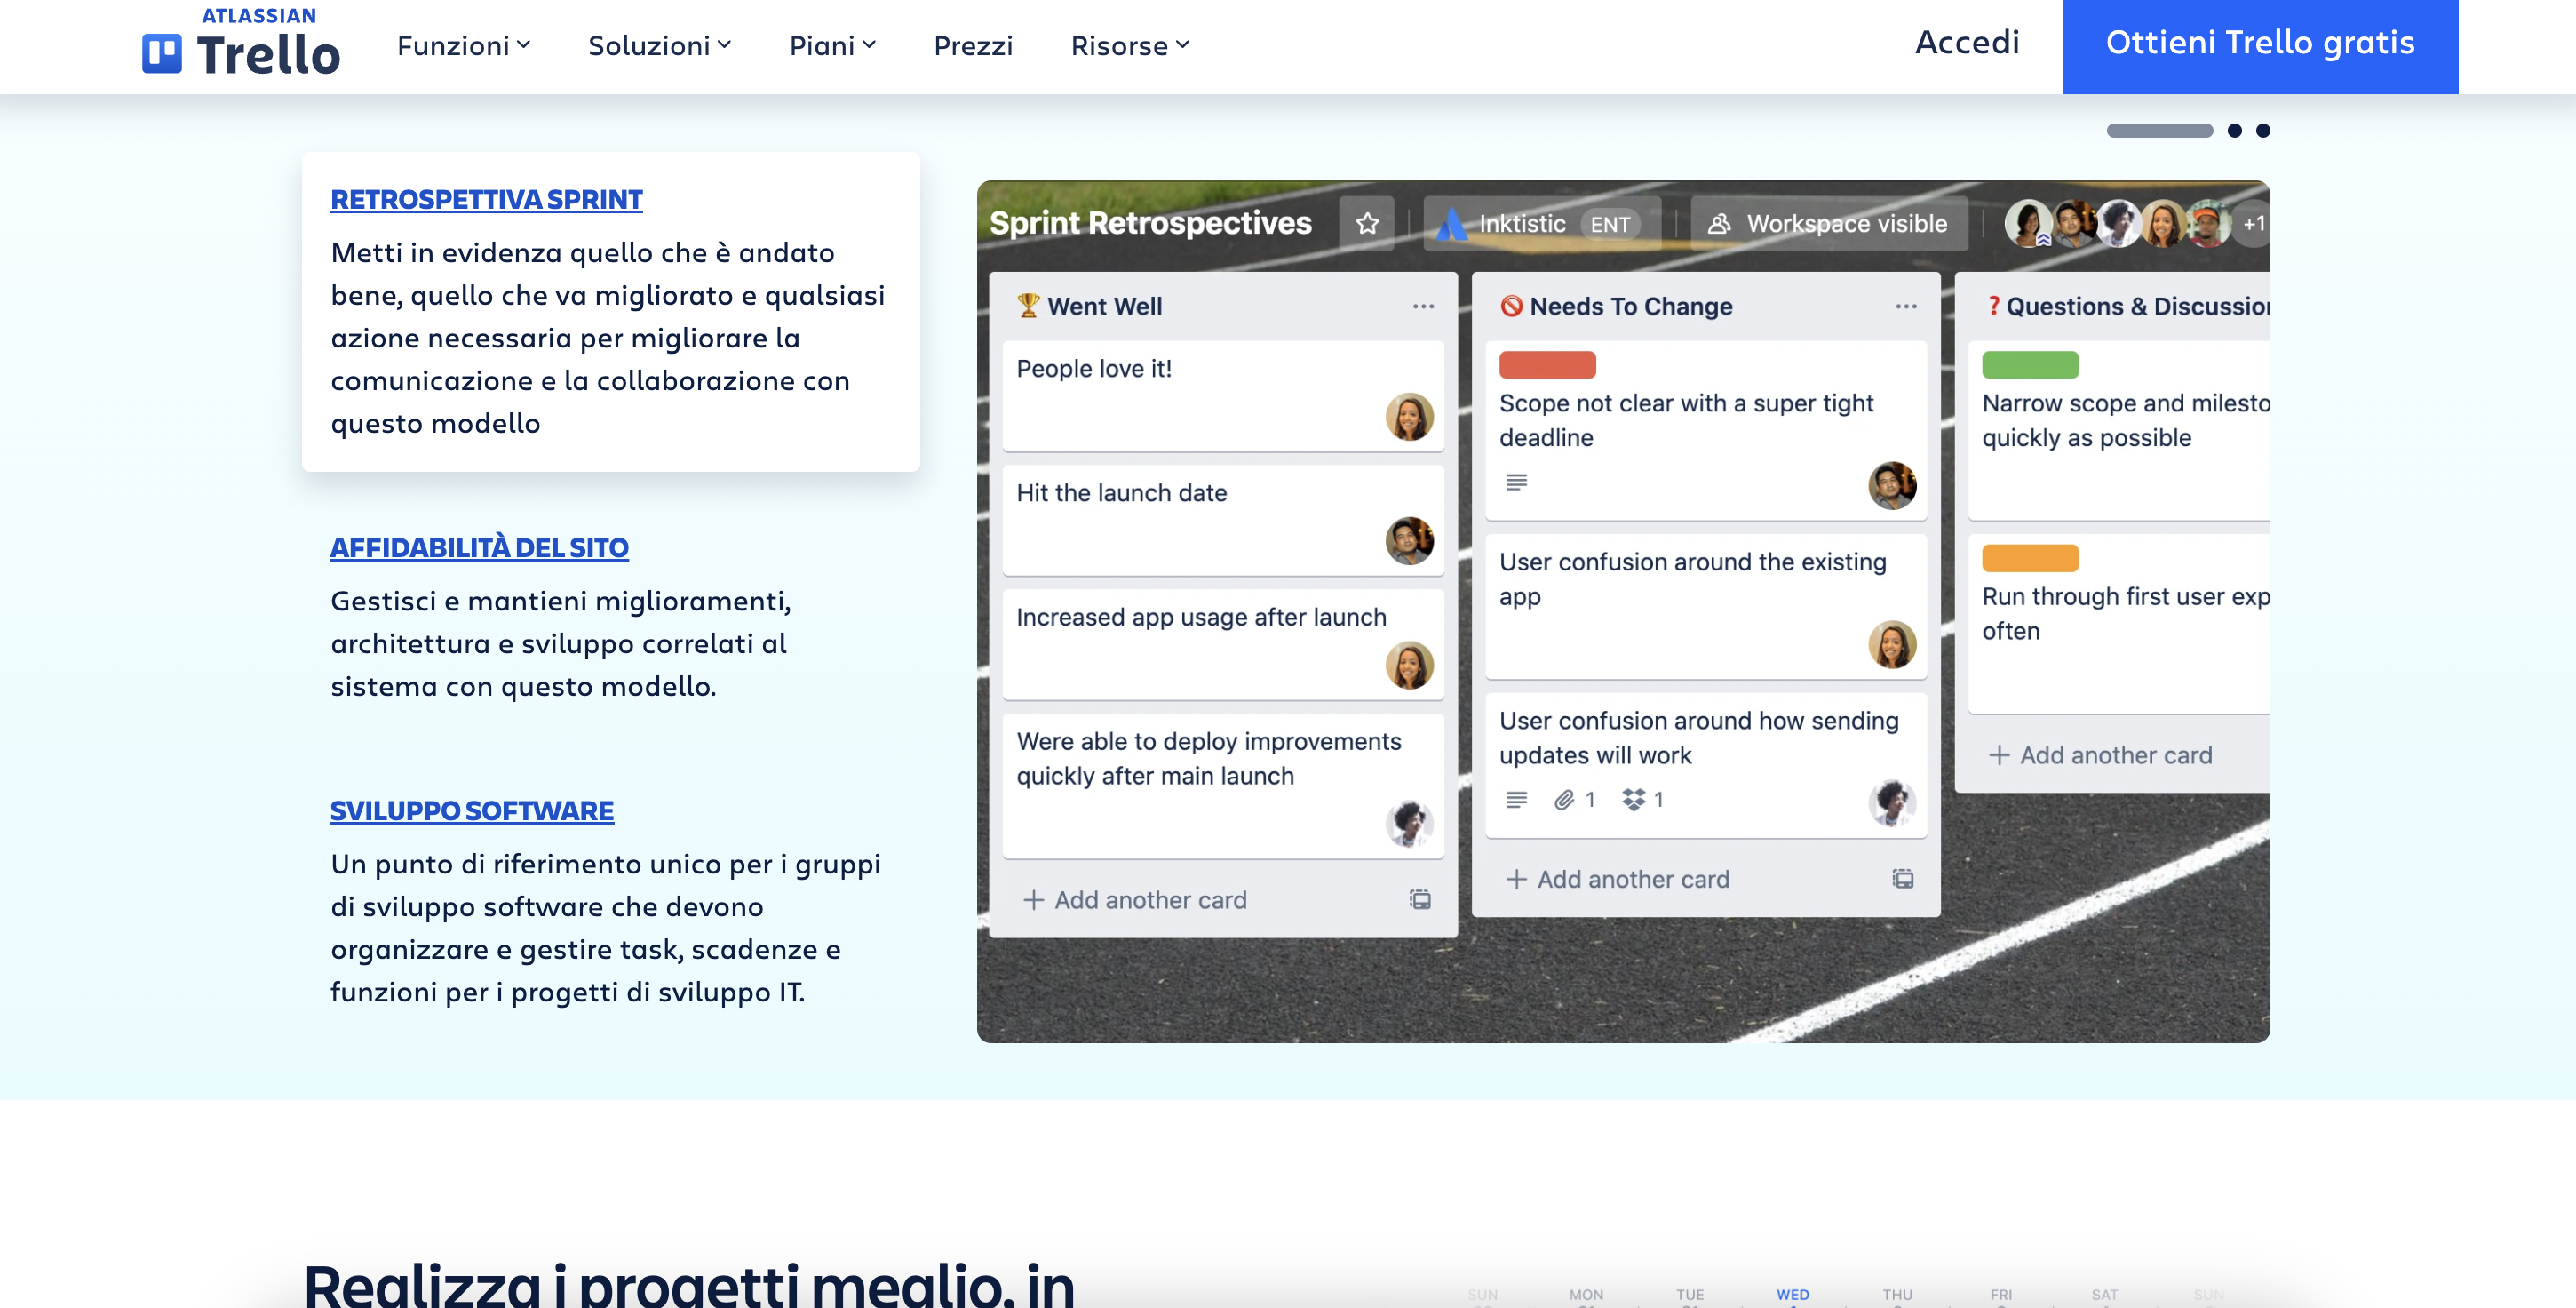2576x1308 pixels.
Task: Click the Trello logo icon
Action: (x=161, y=53)
